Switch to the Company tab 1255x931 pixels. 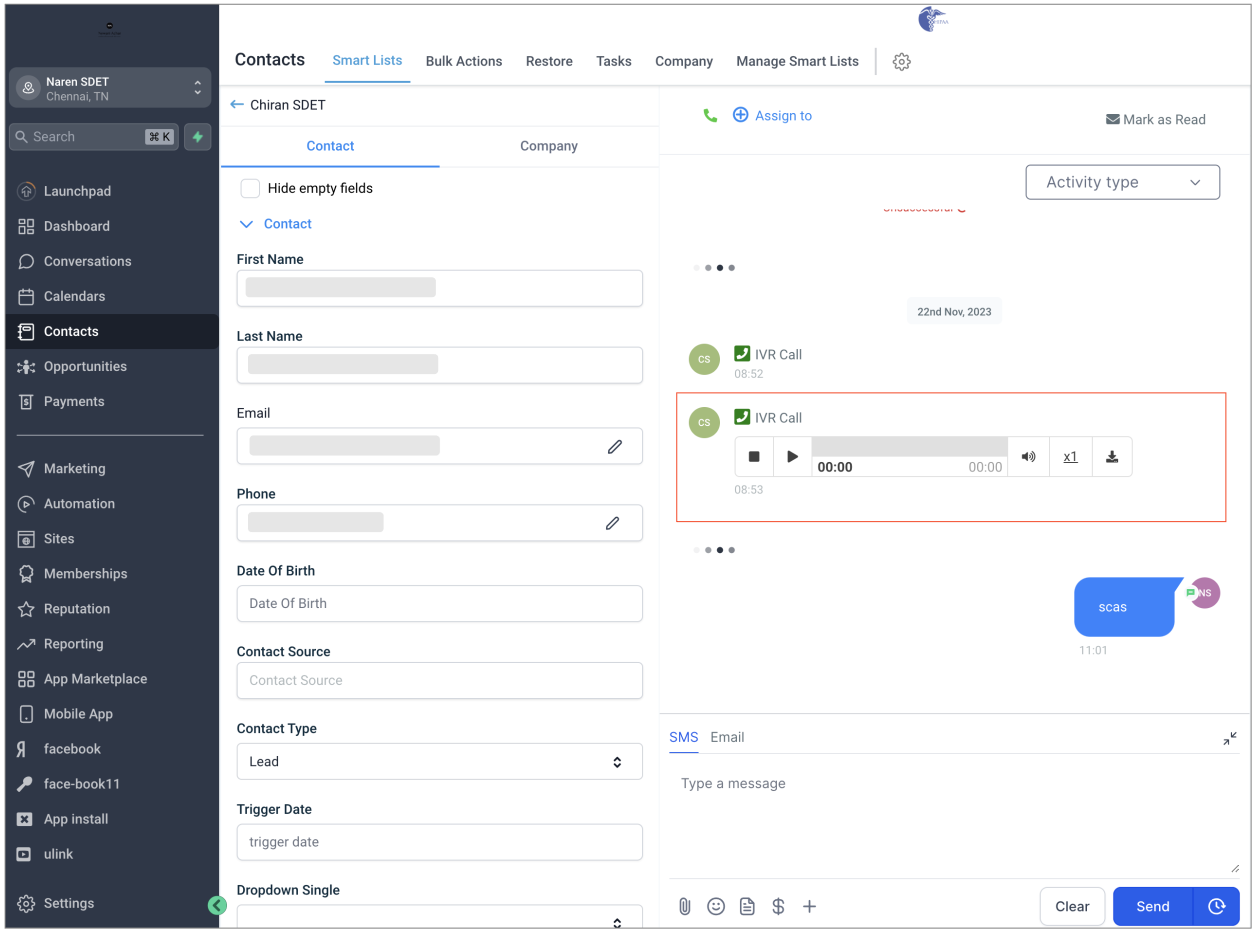click(x=549, y=146)
